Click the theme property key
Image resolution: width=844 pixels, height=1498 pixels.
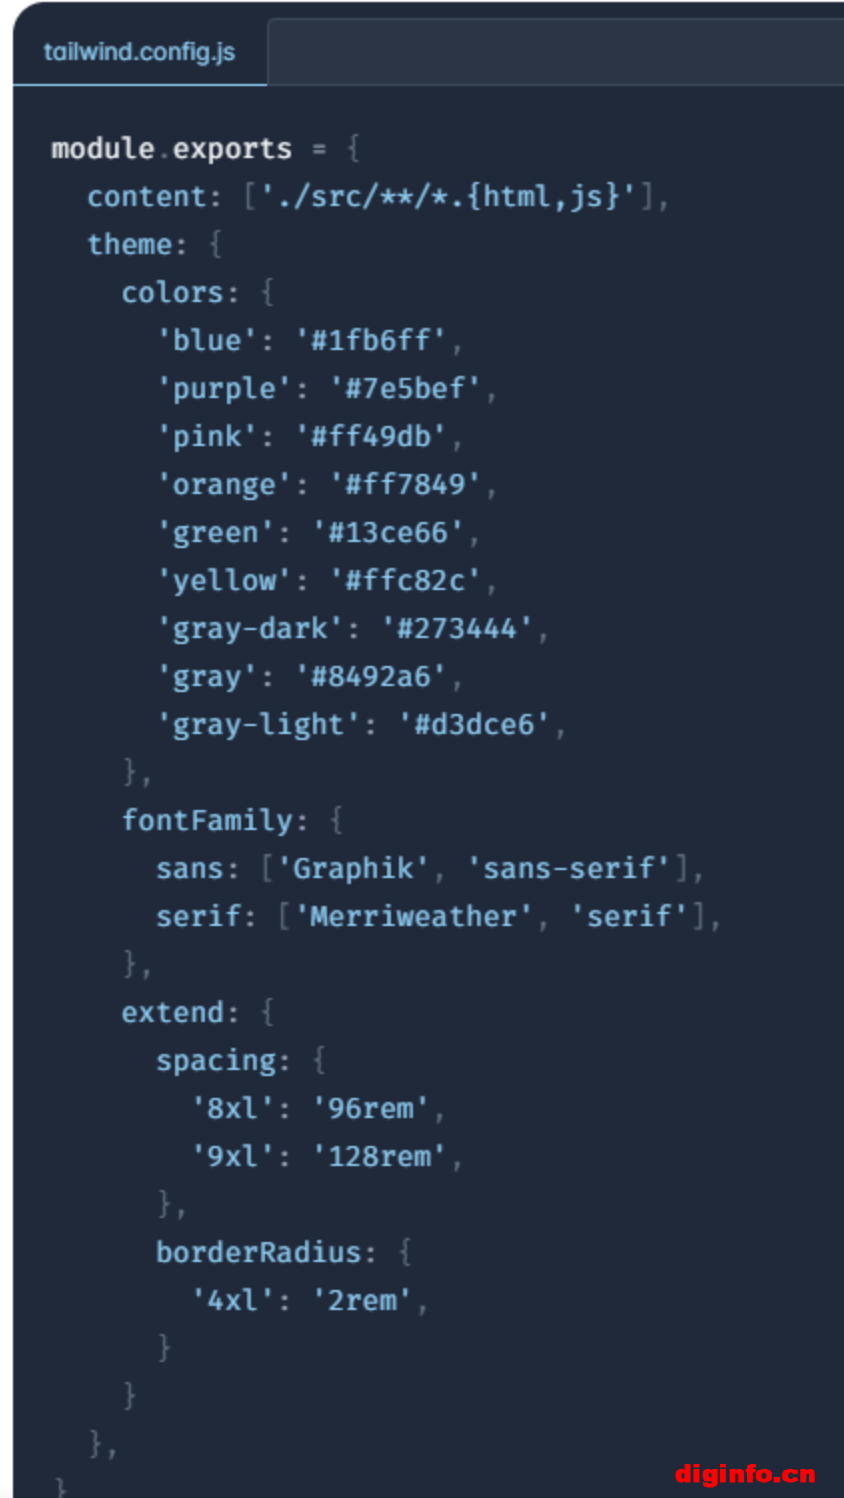point(129,244)
